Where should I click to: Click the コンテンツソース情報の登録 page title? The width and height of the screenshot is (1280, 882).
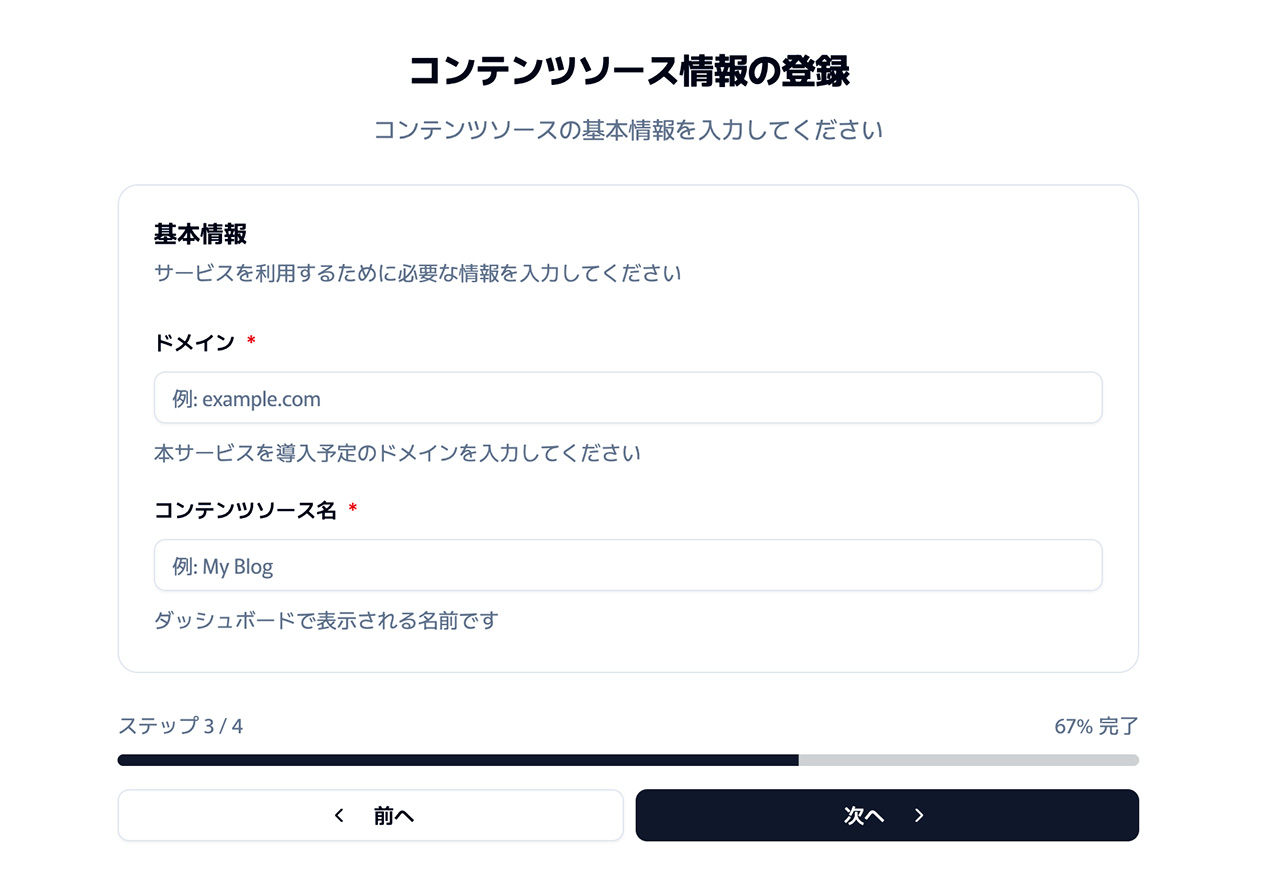pos(628,72)
